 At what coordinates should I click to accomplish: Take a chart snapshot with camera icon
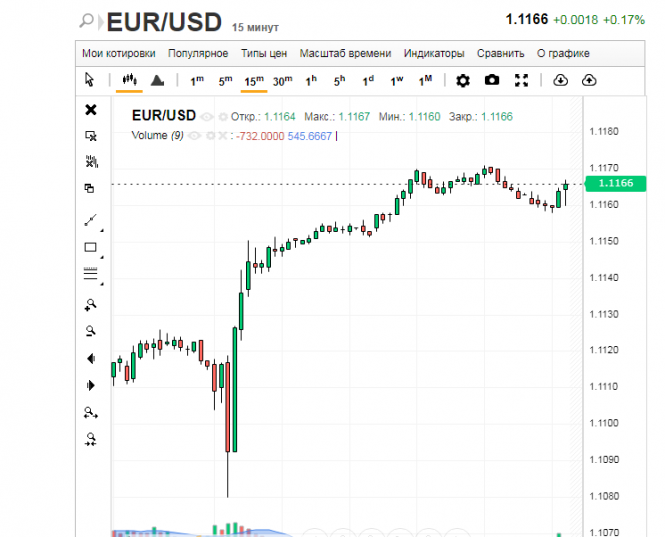click(492, 80)
